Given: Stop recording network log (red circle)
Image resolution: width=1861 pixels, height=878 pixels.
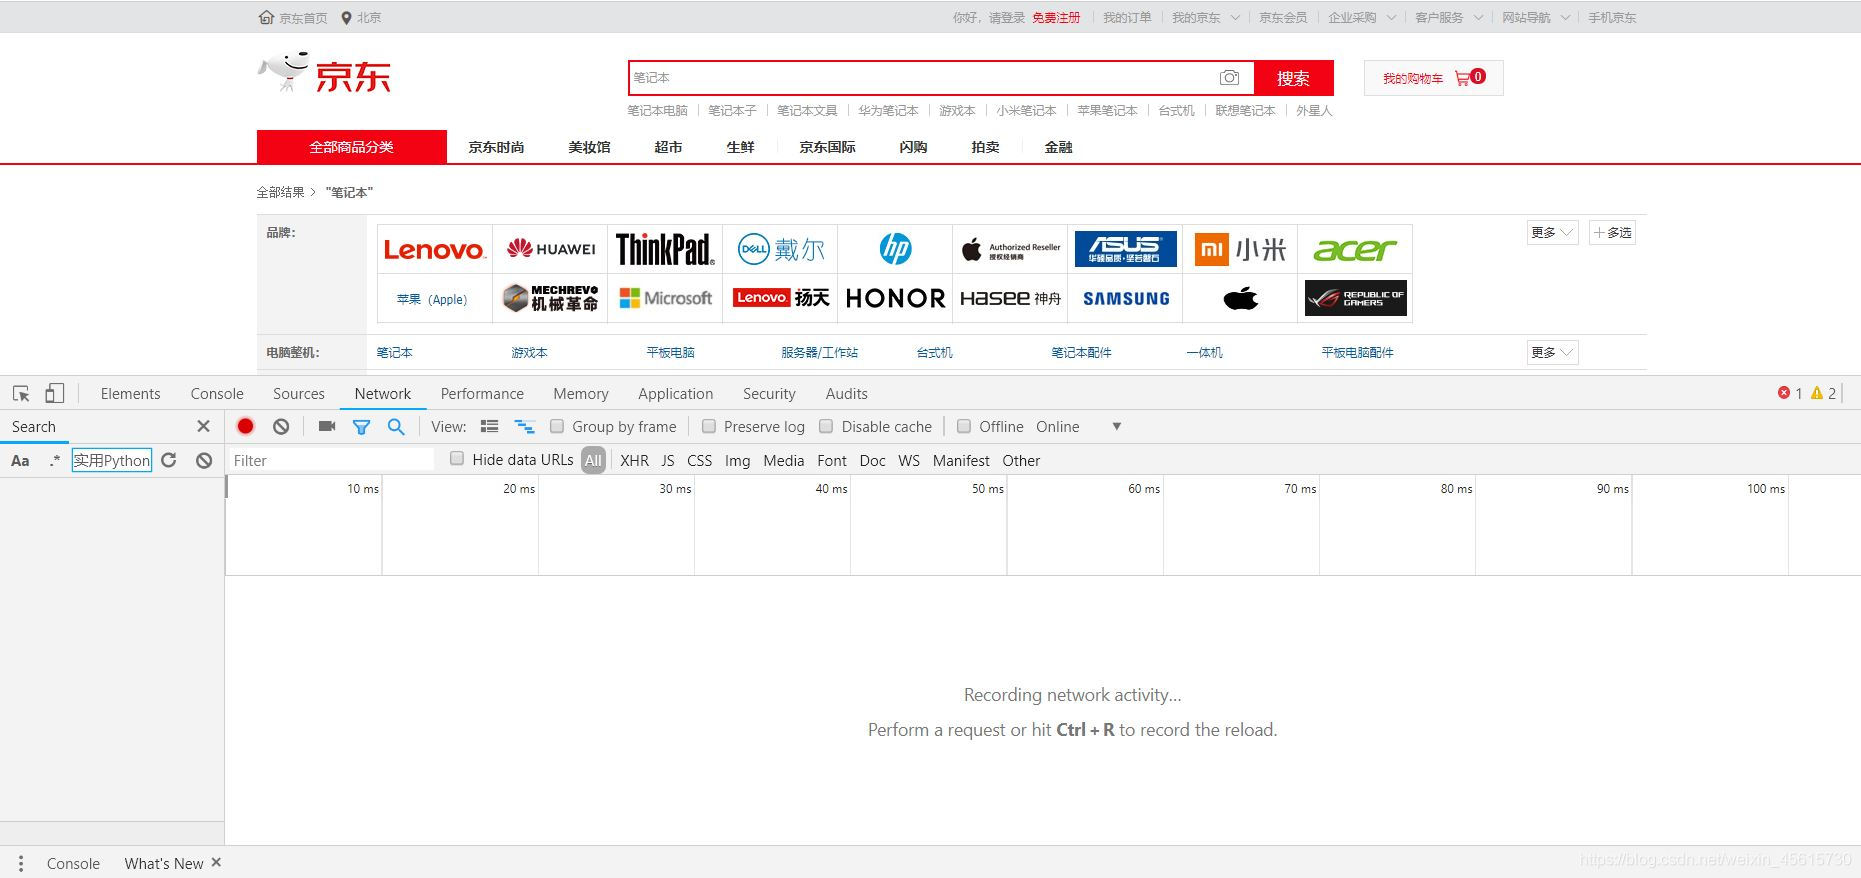Looking at the screenshot, I should [x=245, y=426].
